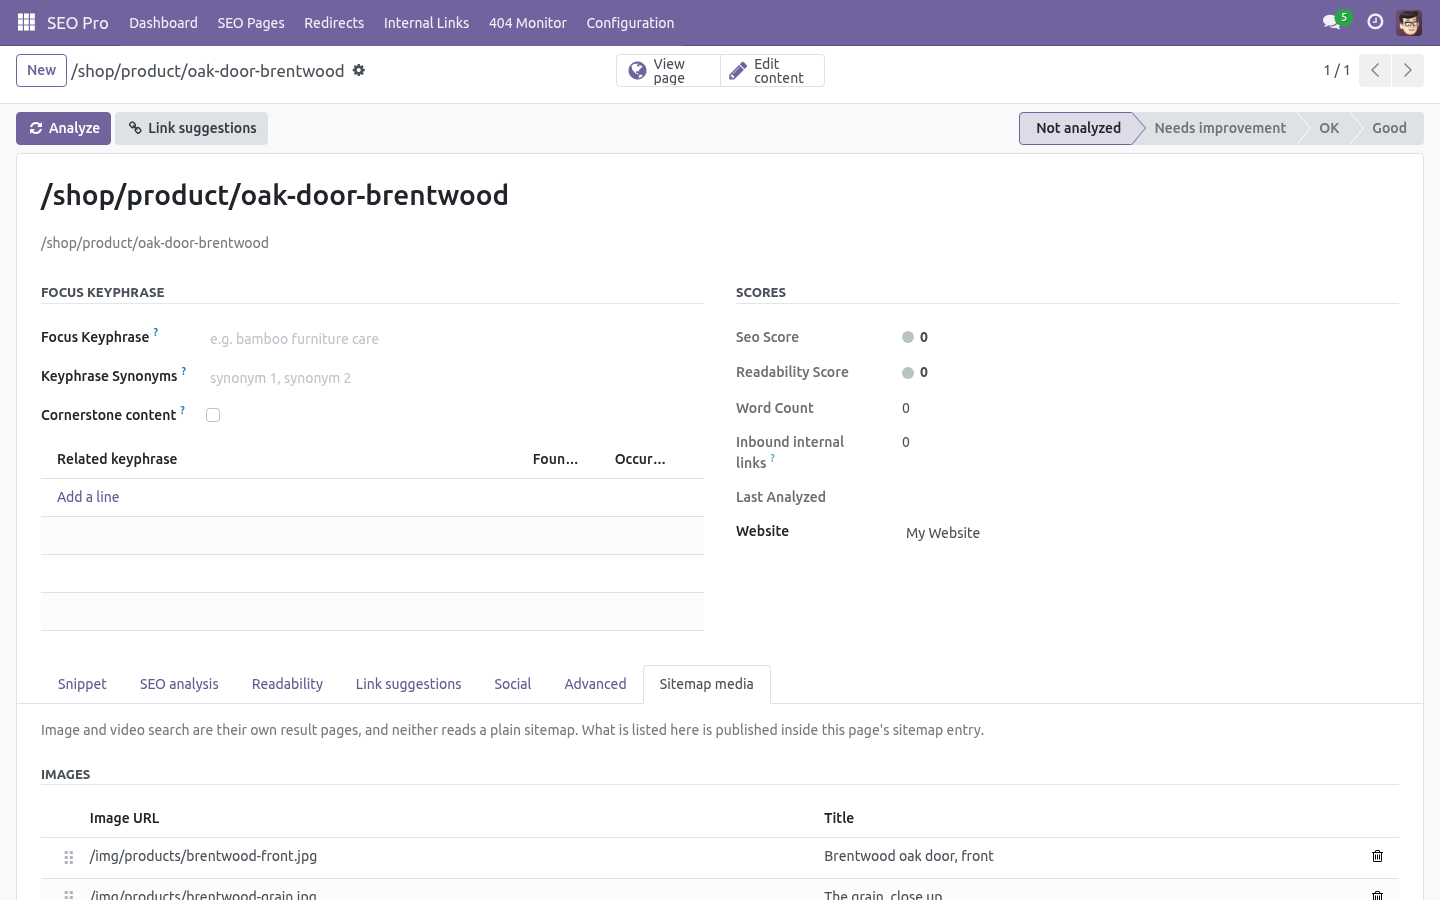Open the Internal Links menu
The image size is (1440, 900).
[426, 22]
